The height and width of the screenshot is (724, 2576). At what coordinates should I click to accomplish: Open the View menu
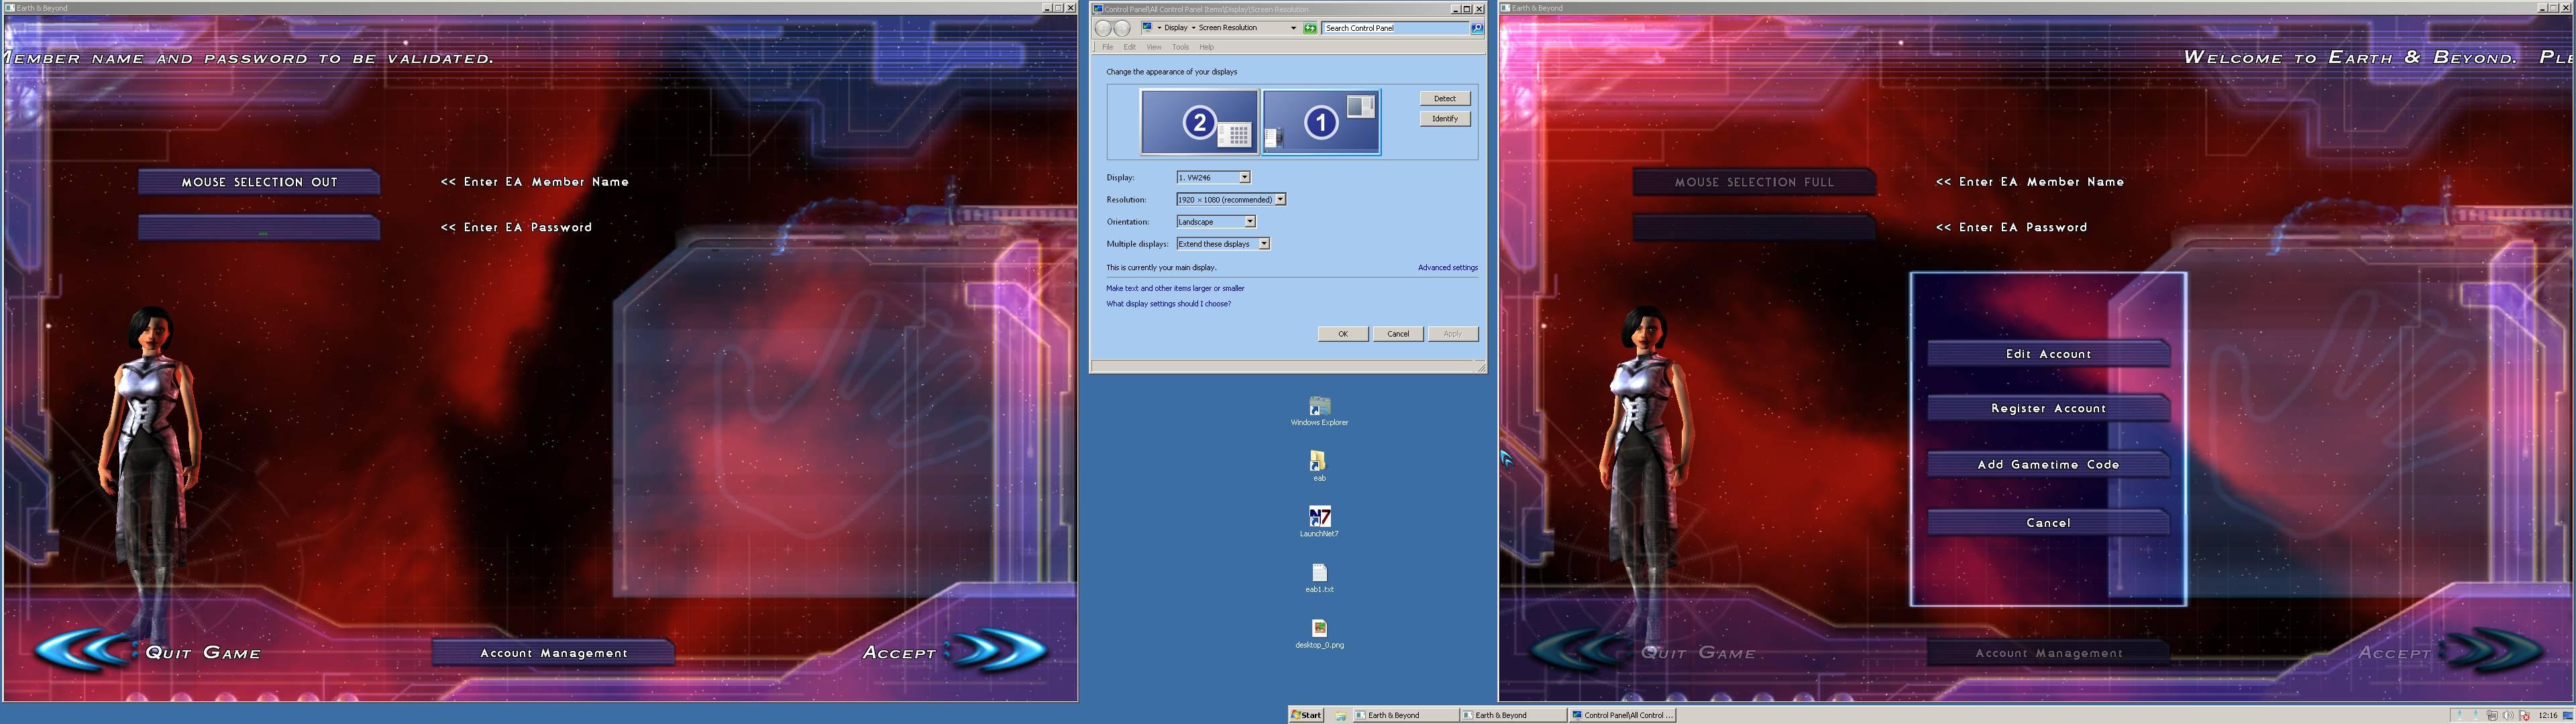pyautogui.click(x=1154, y=47)
